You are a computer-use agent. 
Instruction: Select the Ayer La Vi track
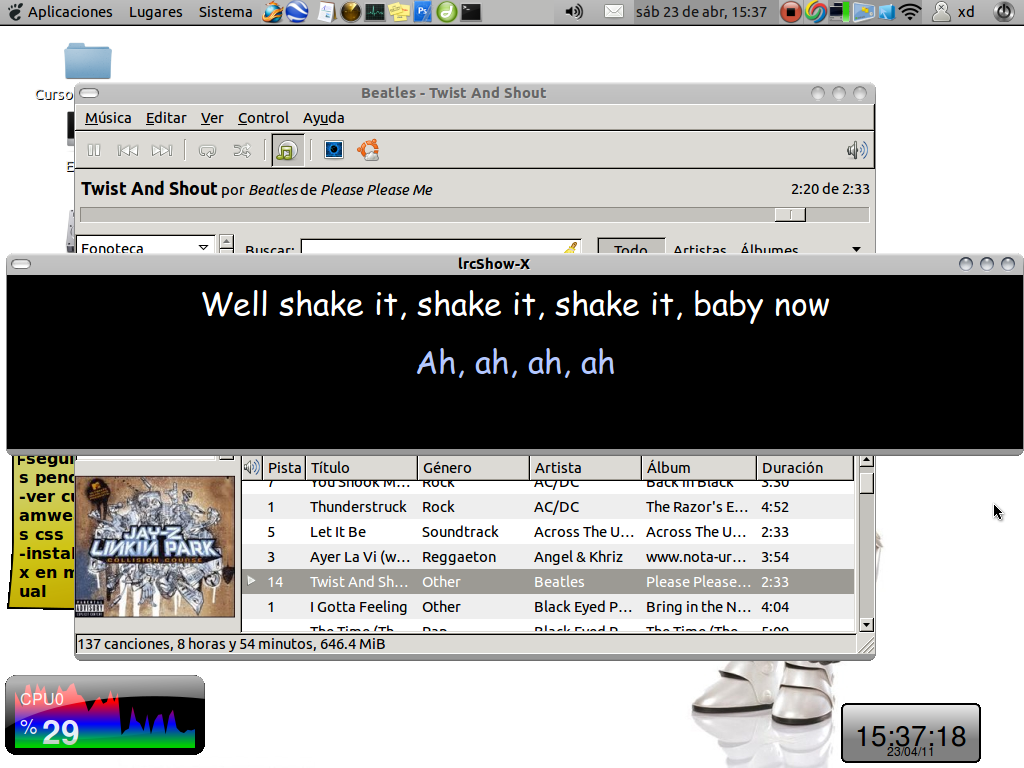click(548, 557)
